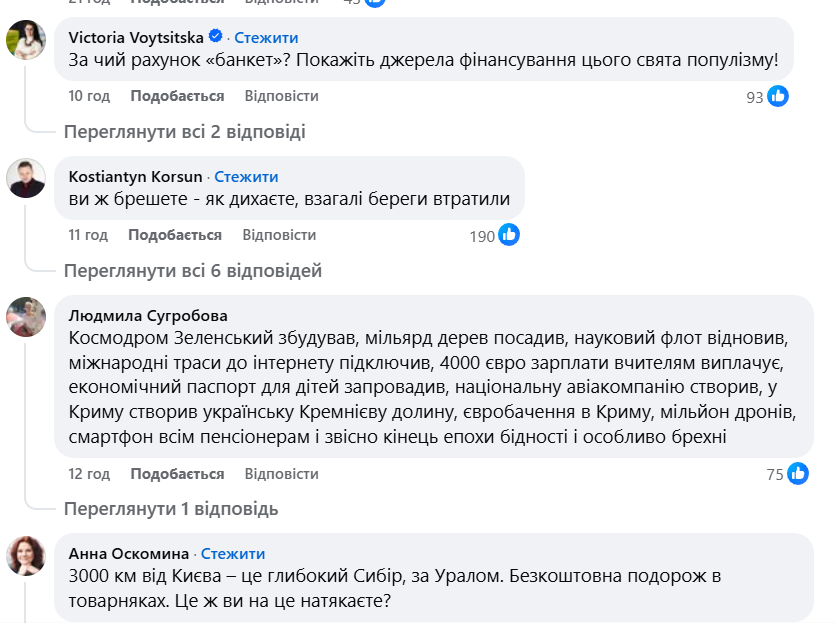Click verified badge next to Victoria Voytsitska
Image resolution: width=836 pixels, height=623 pixels.
(x=215, y=38)
